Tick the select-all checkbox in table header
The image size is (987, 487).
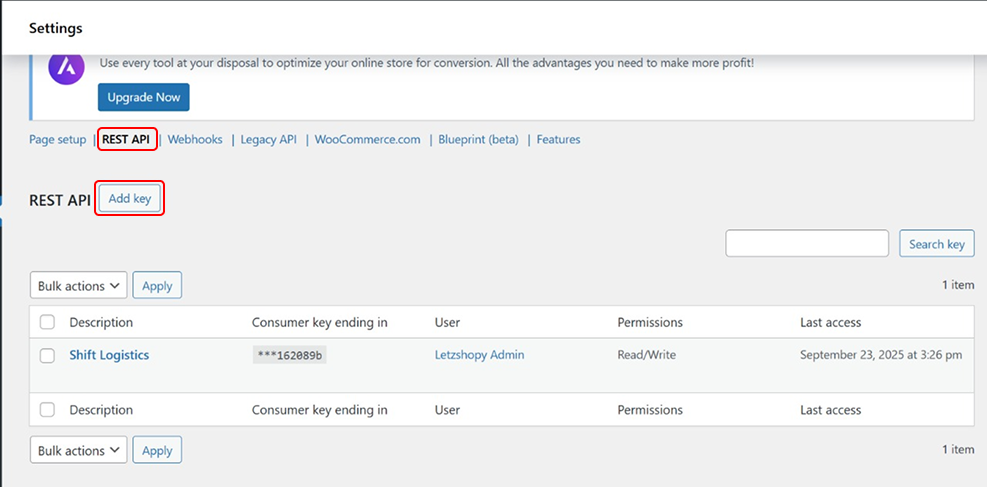click(x=47, y=323)
